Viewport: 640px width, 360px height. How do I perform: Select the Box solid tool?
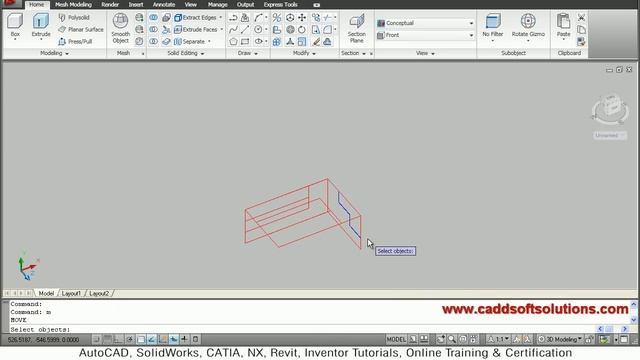tap(15, 25)
